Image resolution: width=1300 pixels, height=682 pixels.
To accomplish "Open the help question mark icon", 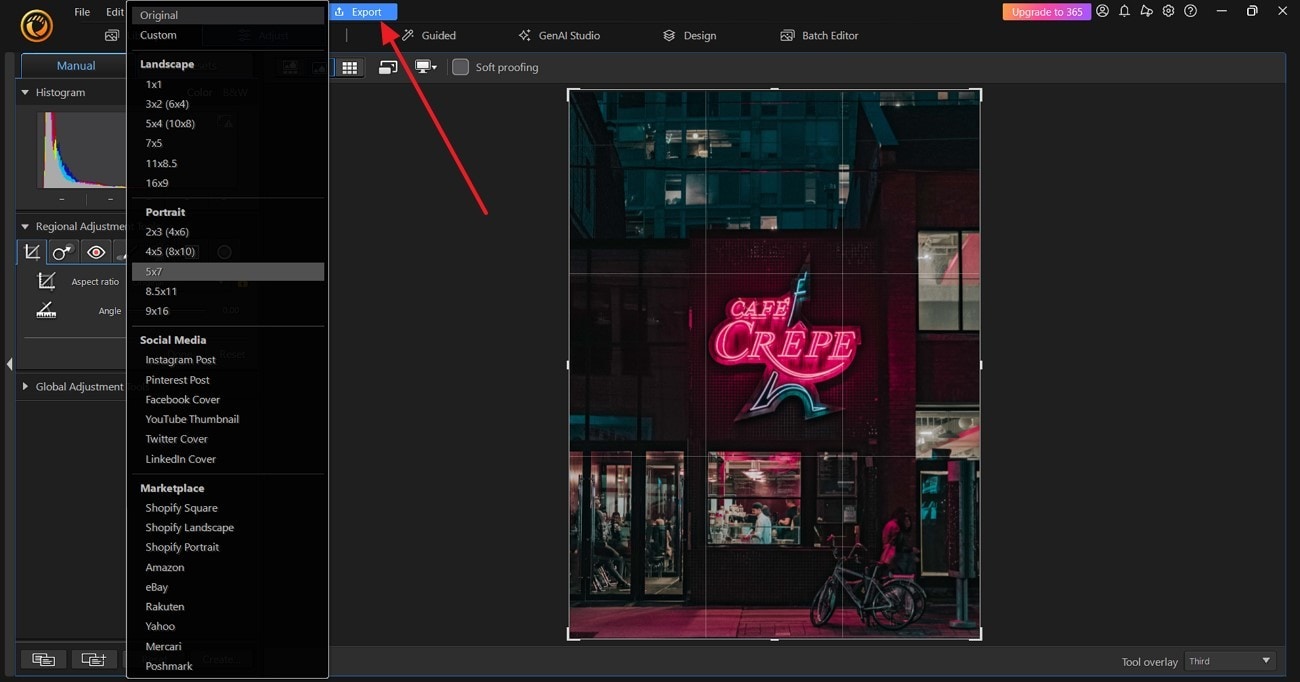I will (1190, 11).
